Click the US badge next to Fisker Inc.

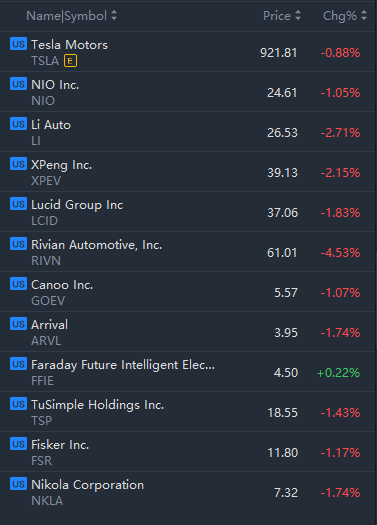tap(18, 444)
